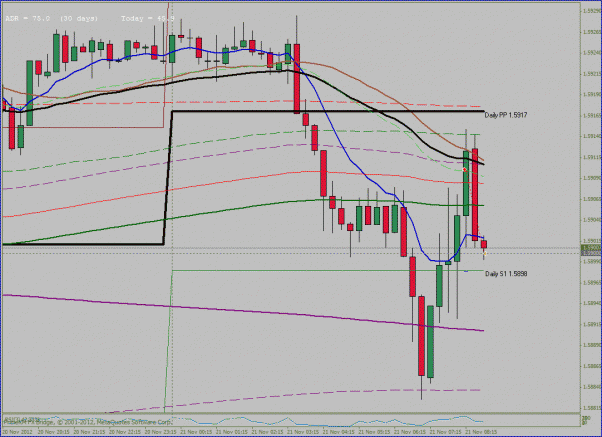
Task: Click the '21 Nov 03:15' time axis label
Action: point(304,432)
